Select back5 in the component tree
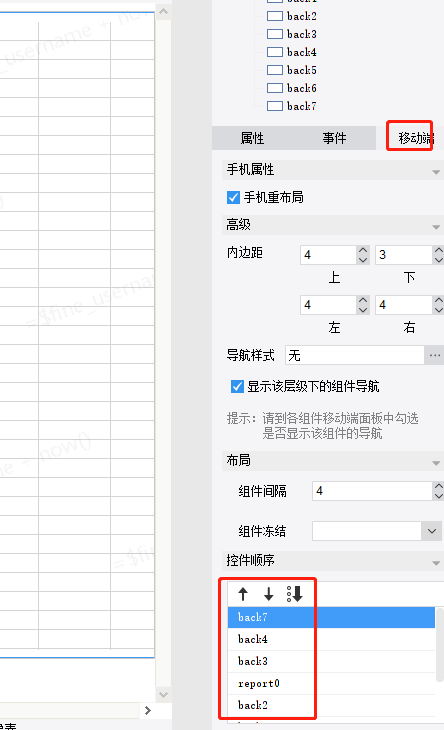 pyautogui.click(x=302, y=70)
